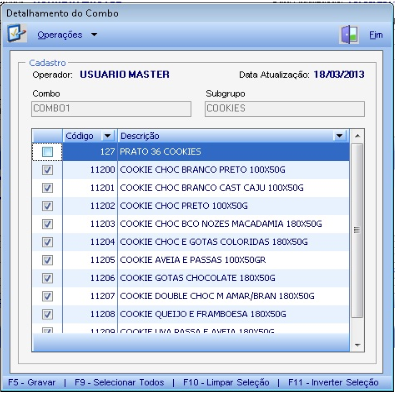Click the Fim label to exit
395x395 pixels.
pyautogui.click(x=376, y=35)
